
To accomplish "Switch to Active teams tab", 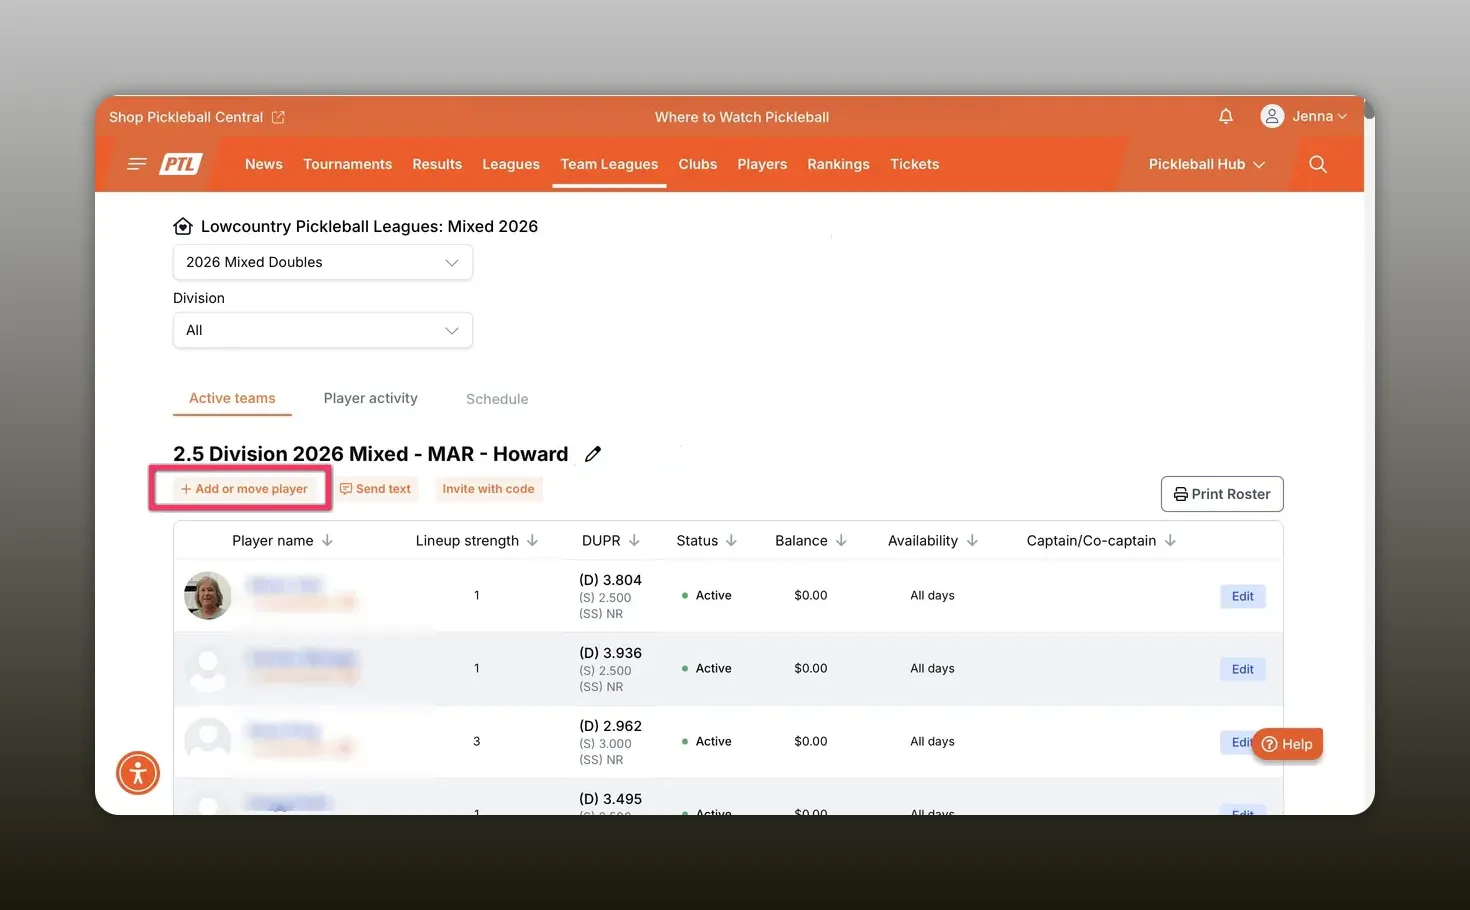I will pos(232,398).
